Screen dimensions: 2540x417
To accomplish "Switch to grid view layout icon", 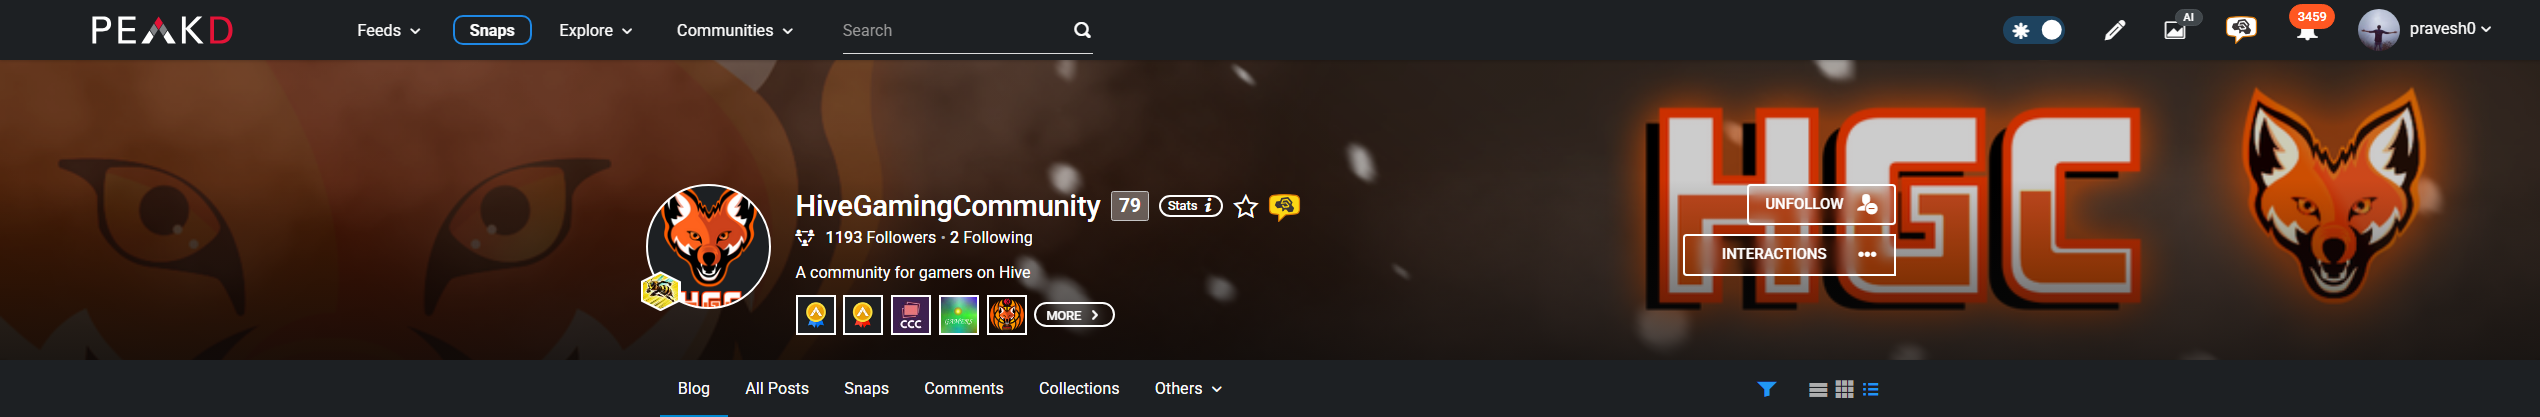I will [1845, 389].
